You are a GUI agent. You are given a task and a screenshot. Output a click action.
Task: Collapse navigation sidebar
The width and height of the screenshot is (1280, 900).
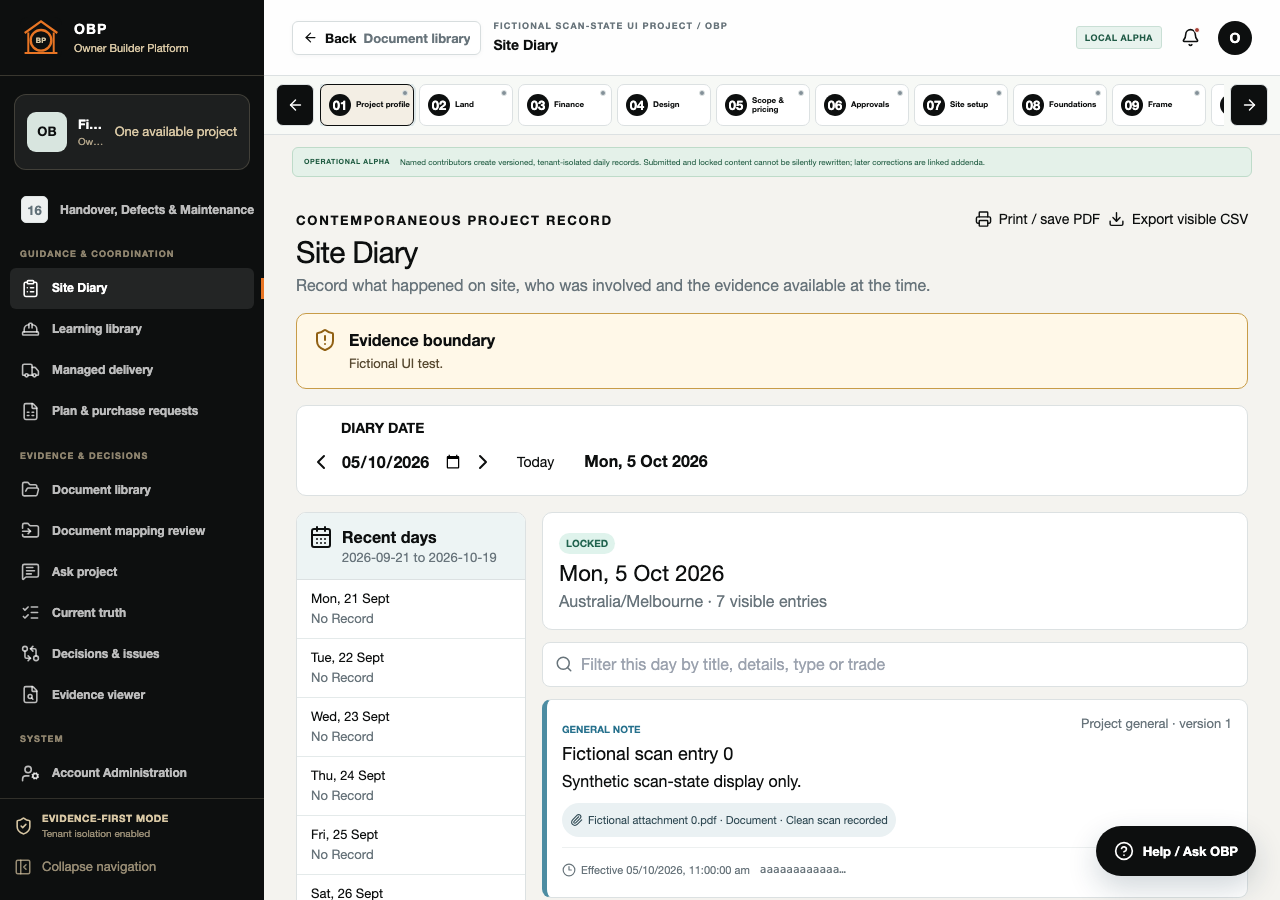pyautogui.click(x=87, y=867)
